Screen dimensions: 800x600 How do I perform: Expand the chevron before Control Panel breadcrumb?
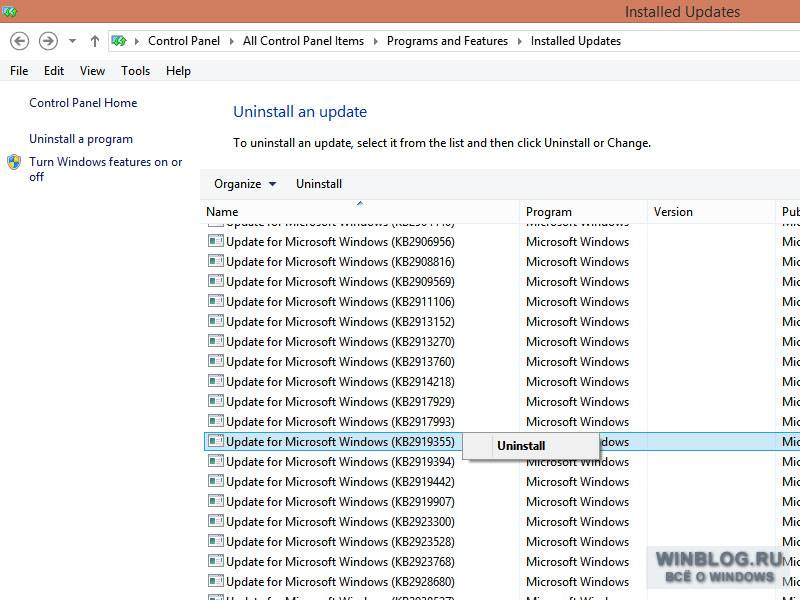tap(137, 41)
